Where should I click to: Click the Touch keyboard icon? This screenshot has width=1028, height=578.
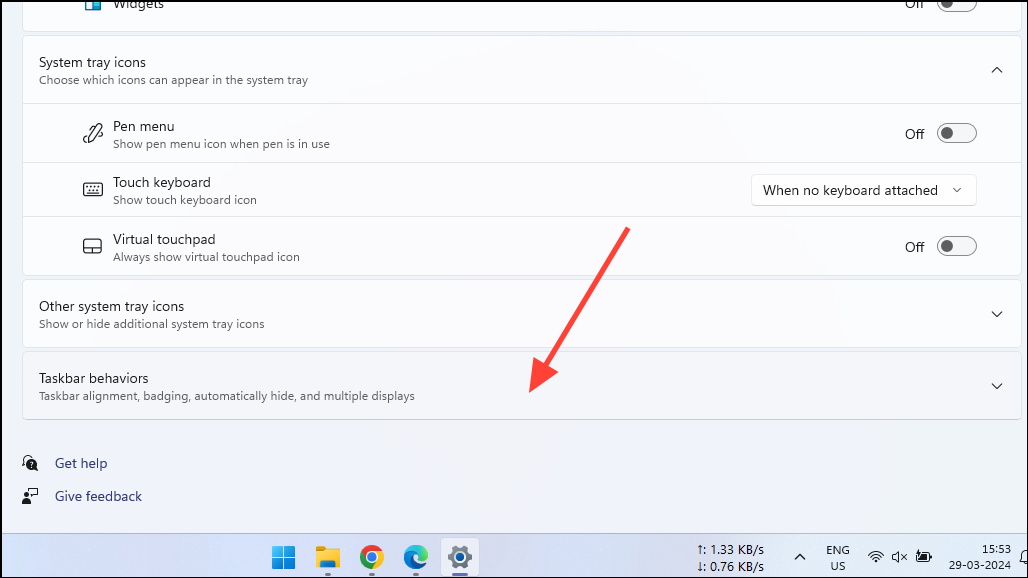tap(93, 189)
